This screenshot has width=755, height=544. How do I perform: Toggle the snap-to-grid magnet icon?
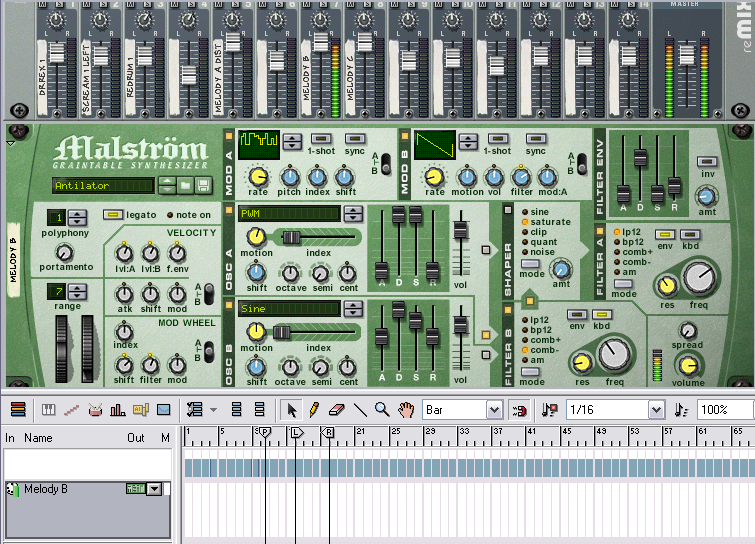coord(520,410)
